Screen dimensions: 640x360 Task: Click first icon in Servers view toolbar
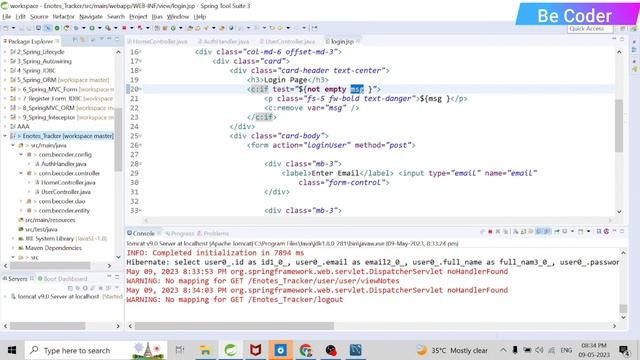point(70,288)
